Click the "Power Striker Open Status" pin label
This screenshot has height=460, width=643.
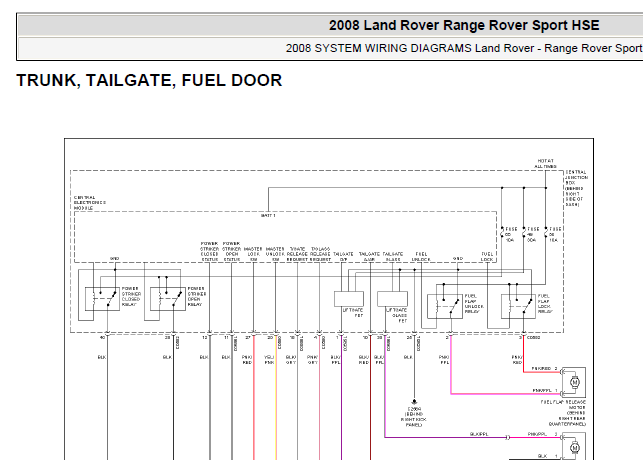coord(232,251)
